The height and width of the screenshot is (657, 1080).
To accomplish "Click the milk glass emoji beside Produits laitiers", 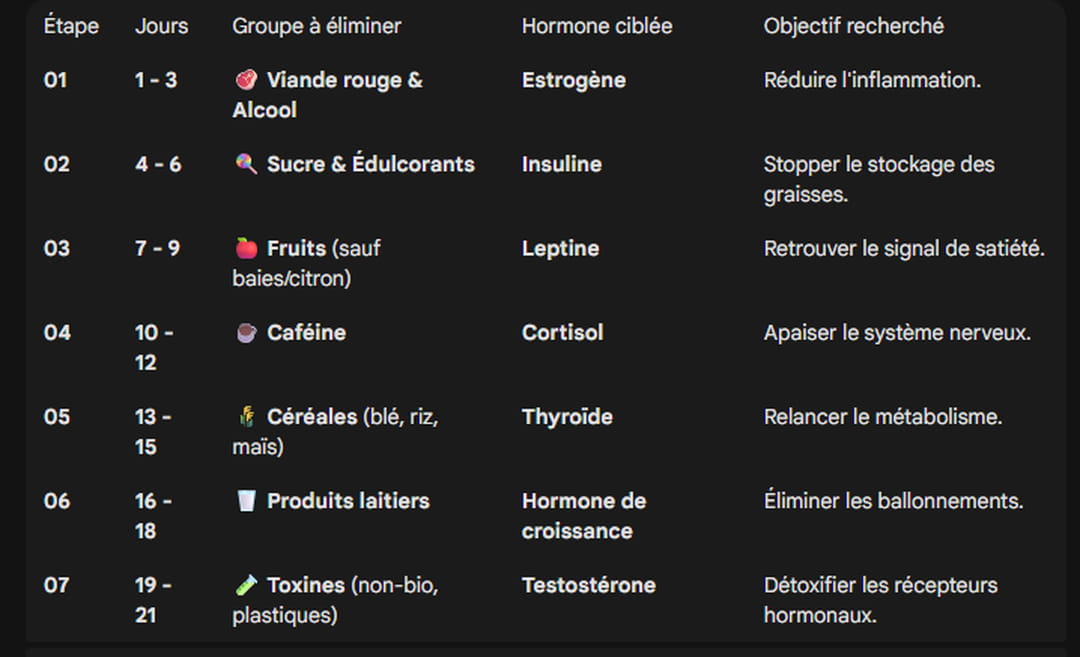I will [246, 501].
